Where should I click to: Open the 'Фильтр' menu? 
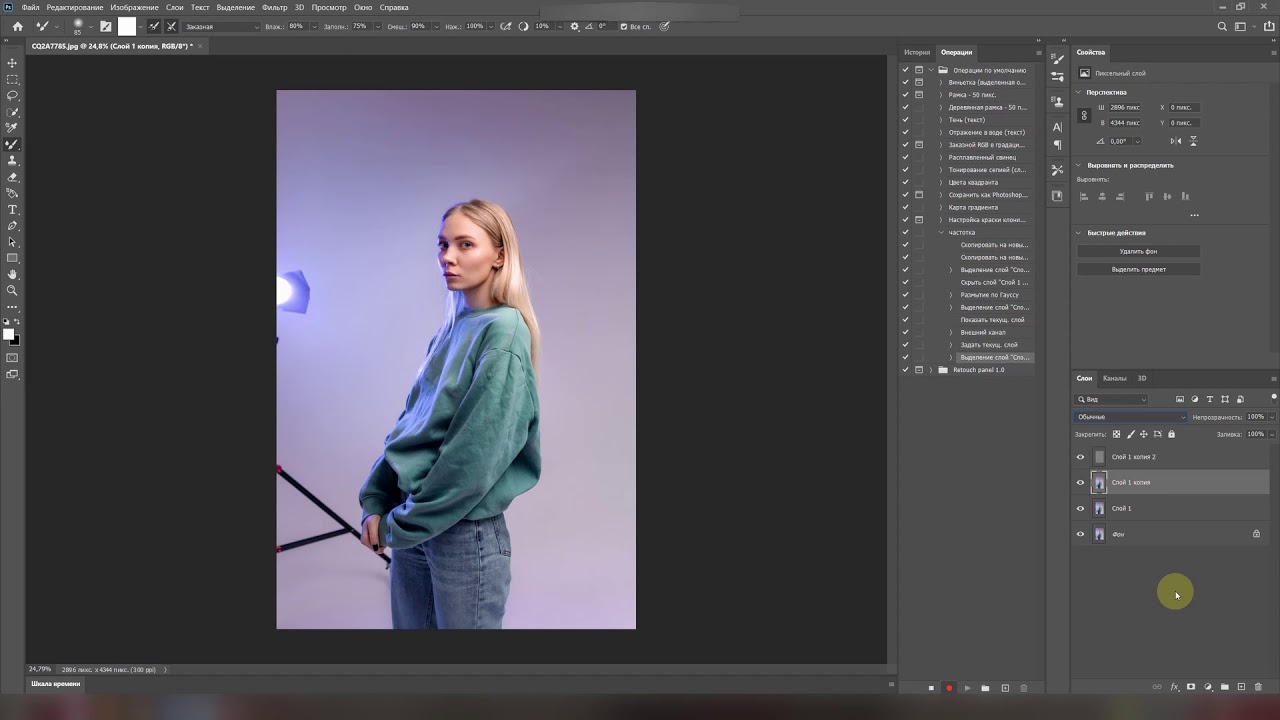pos(274,7)
